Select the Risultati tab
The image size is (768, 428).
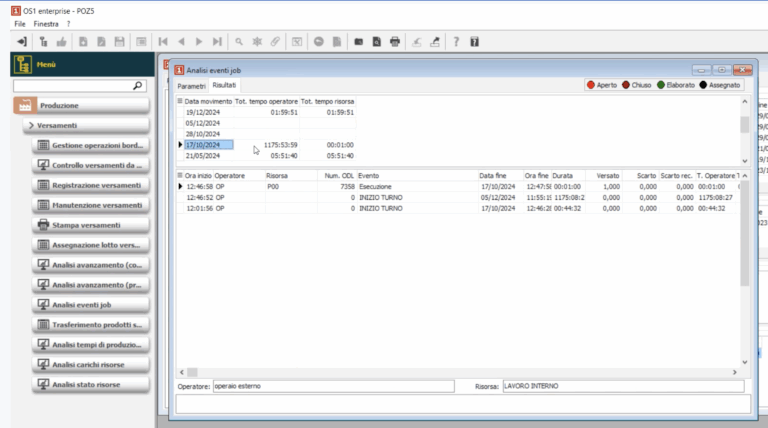[x=224, y=85]
